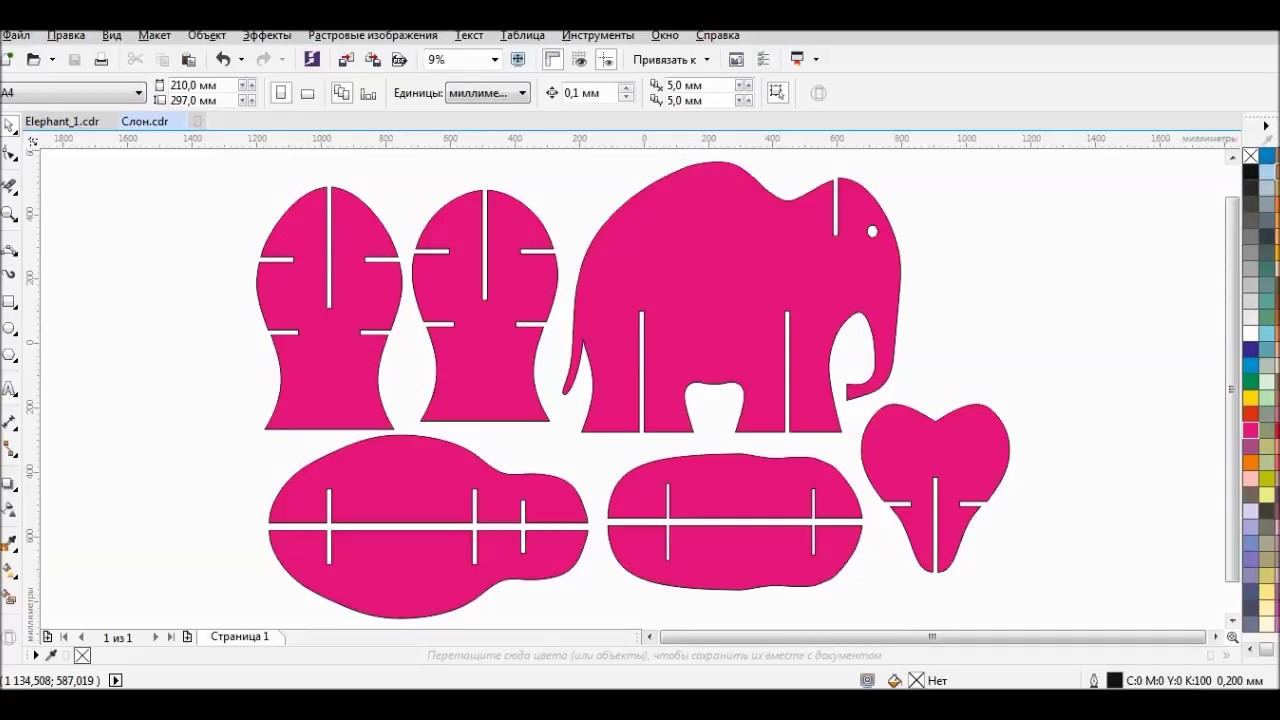Toggle Show Rulers button
The width and height of the screenshot is (1280, 720).
[553, 60]
